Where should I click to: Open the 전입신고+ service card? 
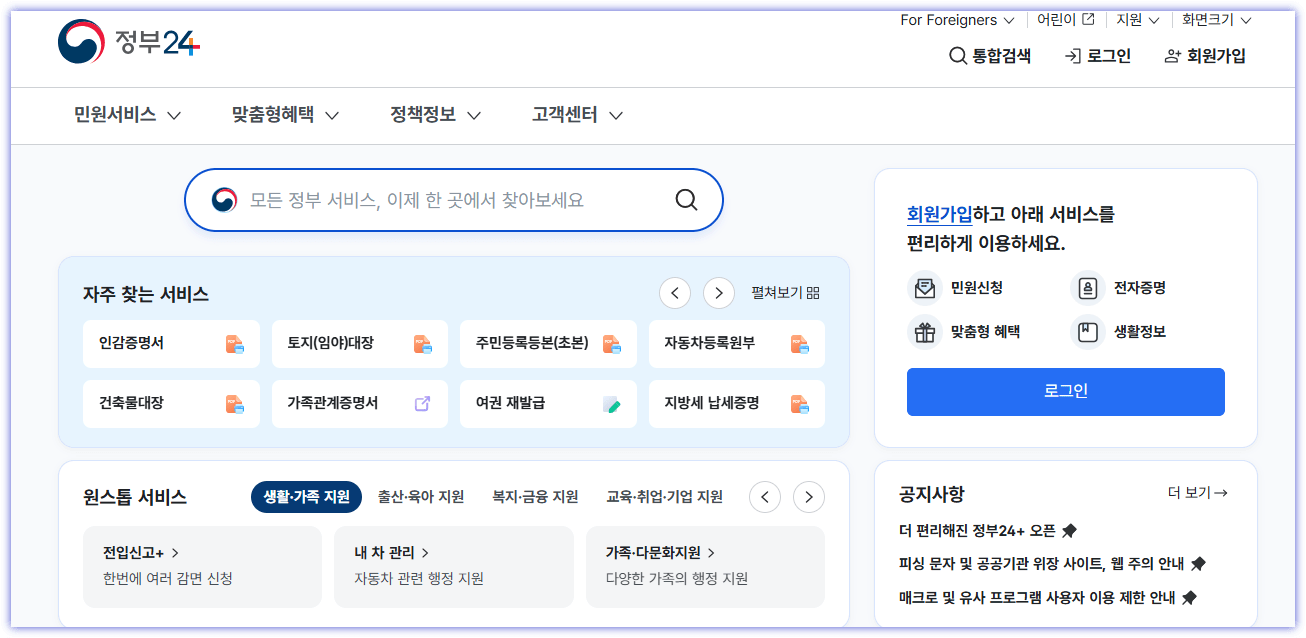[203, 567]
